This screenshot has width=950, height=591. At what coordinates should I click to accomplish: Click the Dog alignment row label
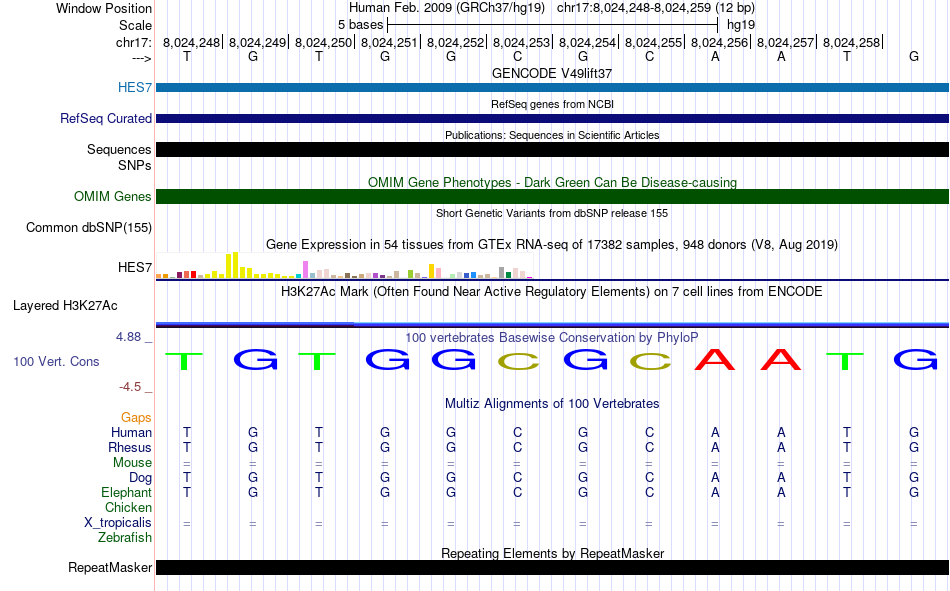coord(140,478)
